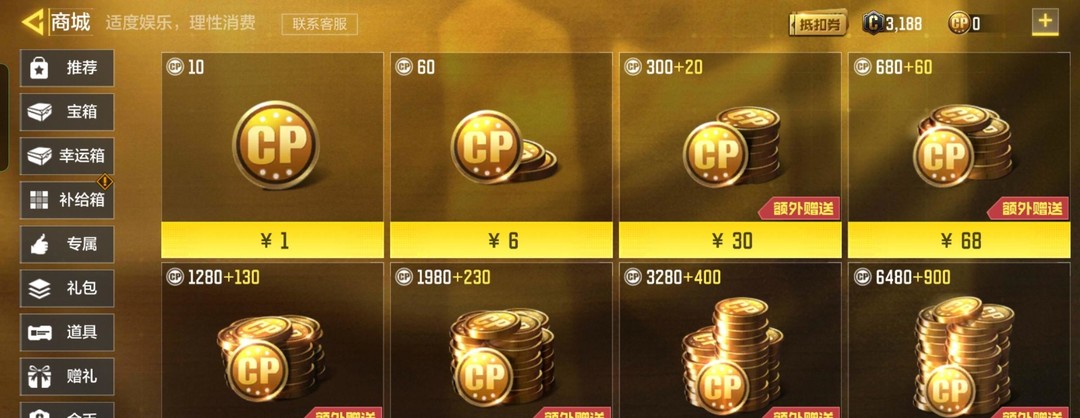Click the CP balance coin icon
Image resolution: width=1080 pixels, height=418 pixels.
tap(959, 23)
